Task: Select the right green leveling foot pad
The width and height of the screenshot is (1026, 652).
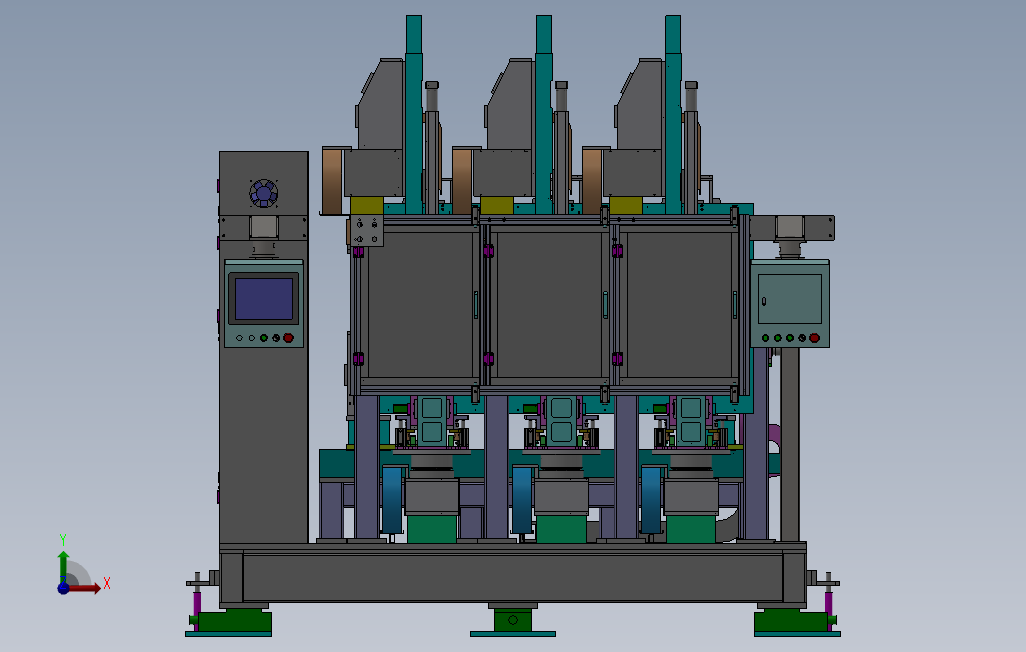Action: [x=792, y=621]
